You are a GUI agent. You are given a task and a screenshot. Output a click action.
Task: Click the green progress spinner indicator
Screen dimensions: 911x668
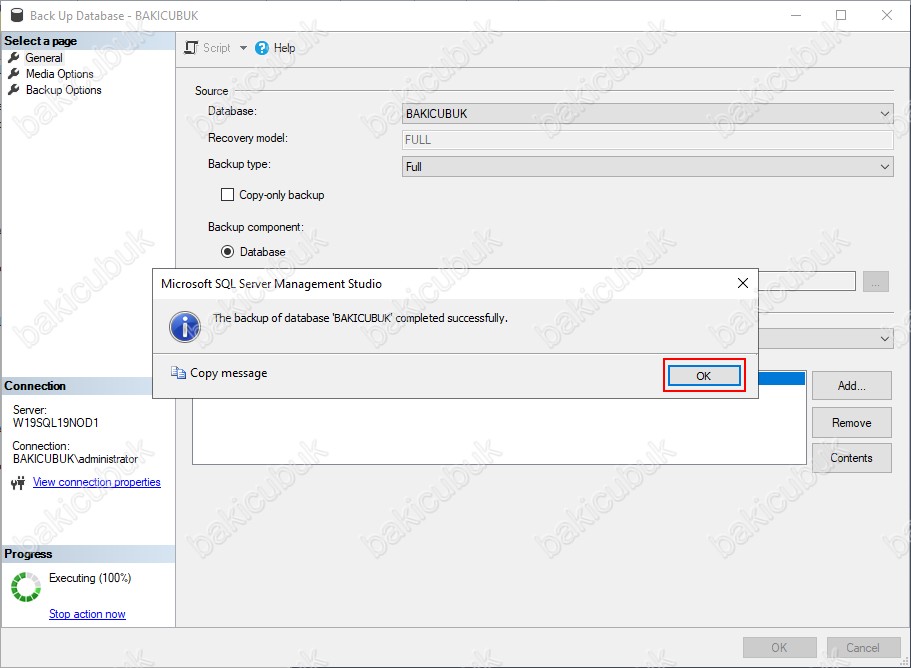coord(26,587)
